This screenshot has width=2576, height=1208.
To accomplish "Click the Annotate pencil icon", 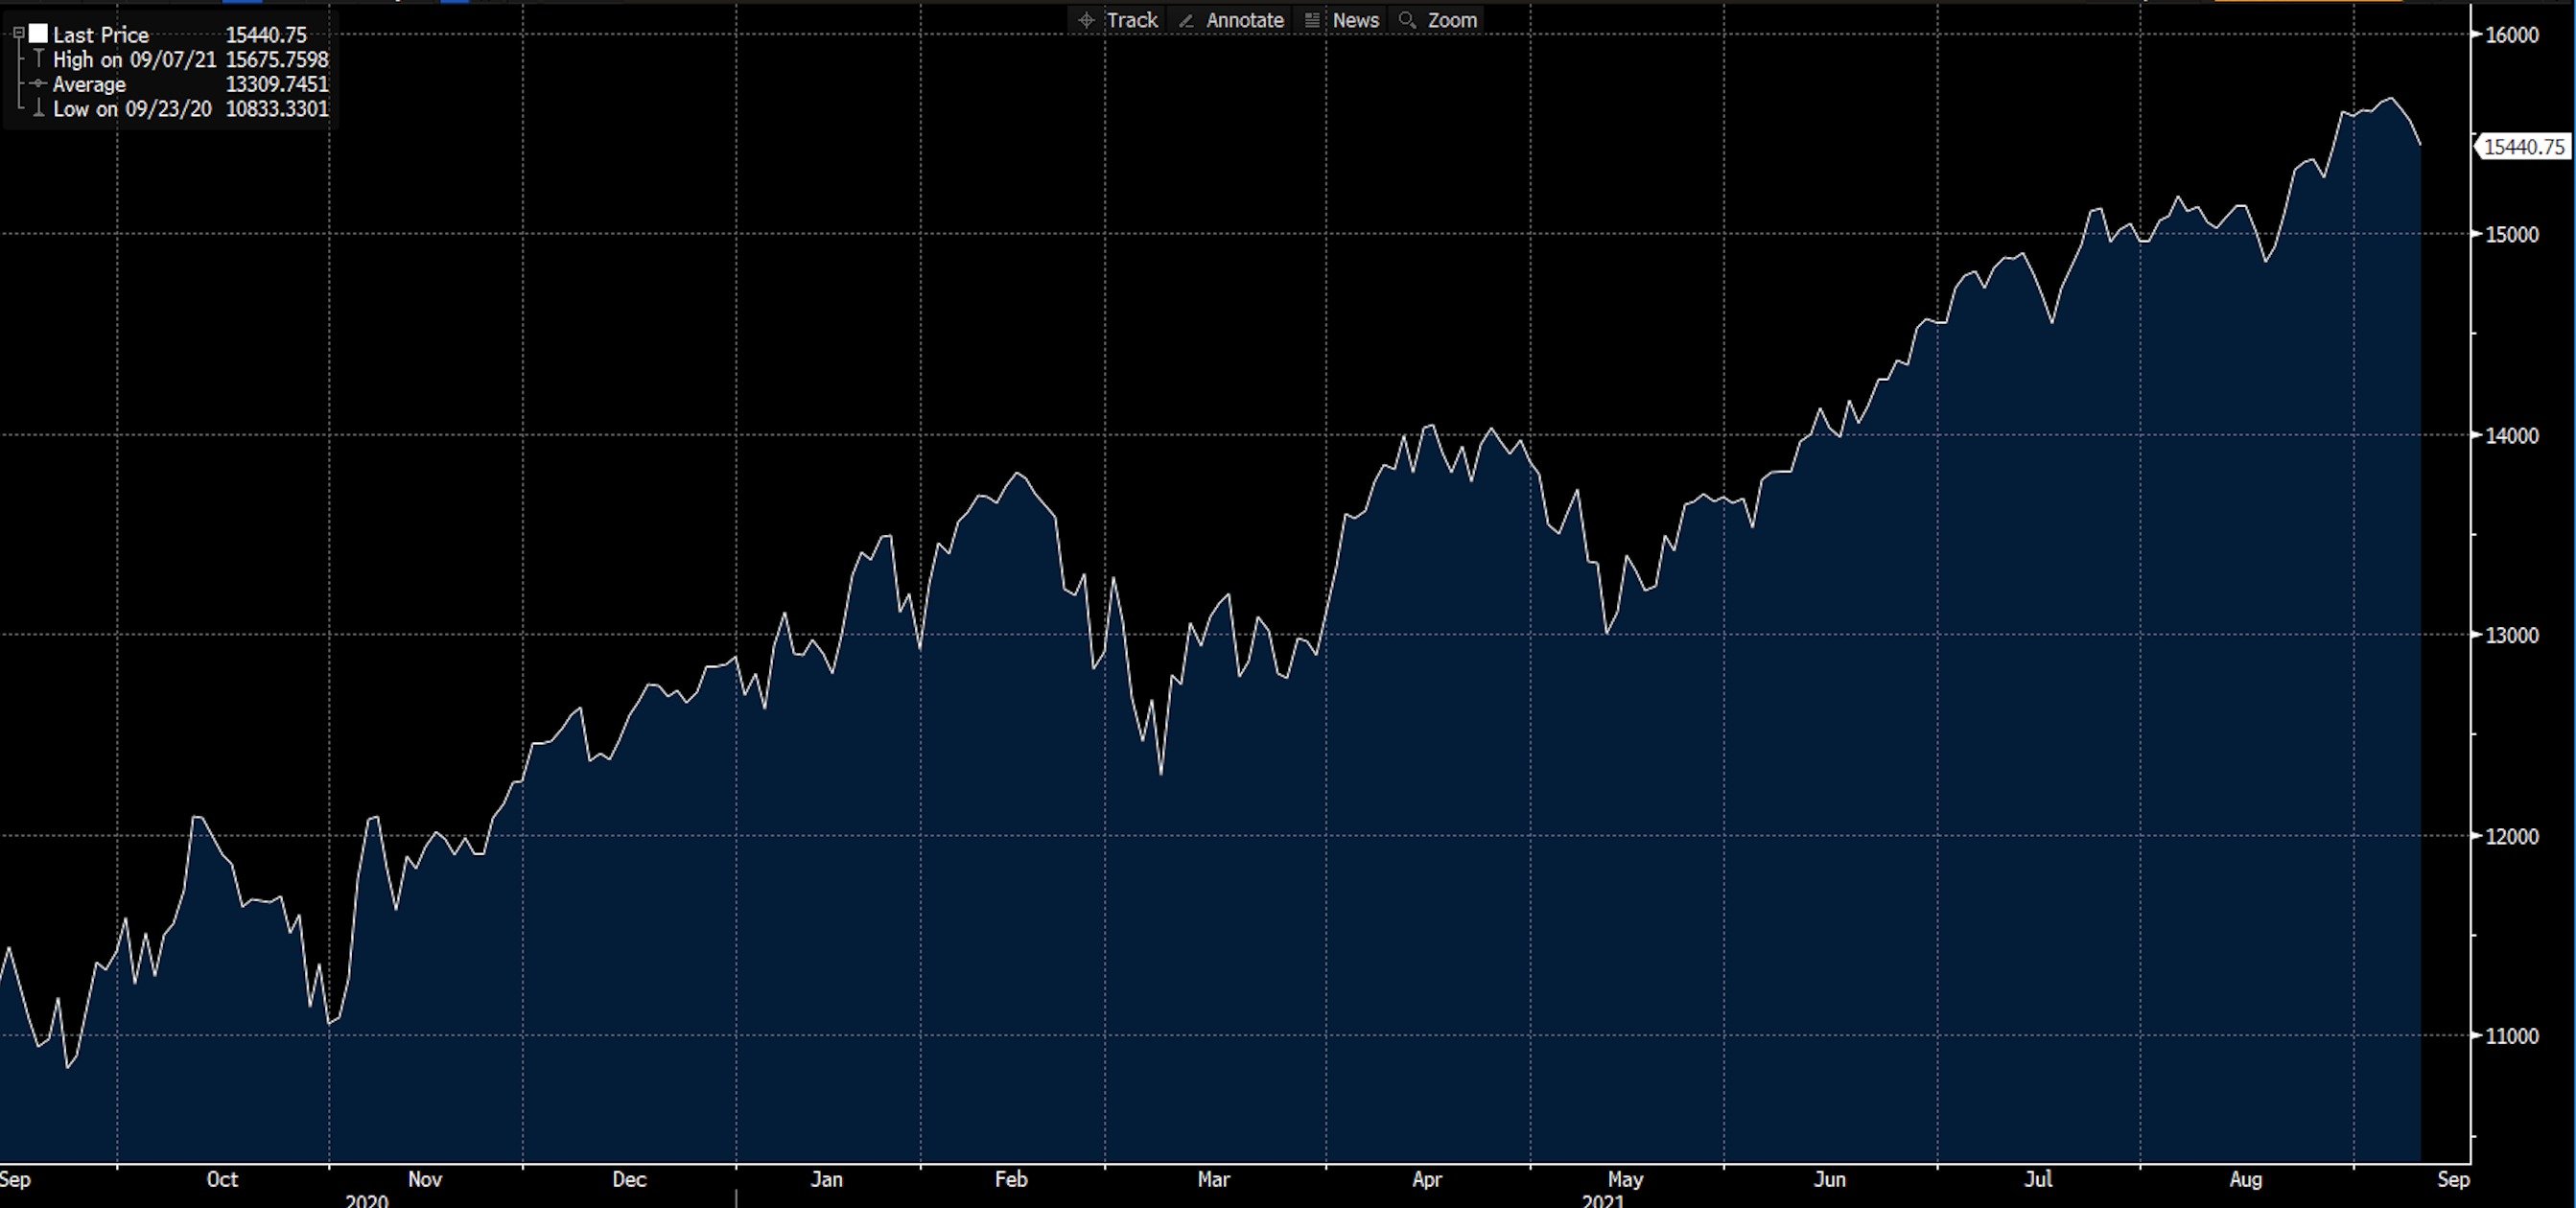I will (x=1187, y=20).
